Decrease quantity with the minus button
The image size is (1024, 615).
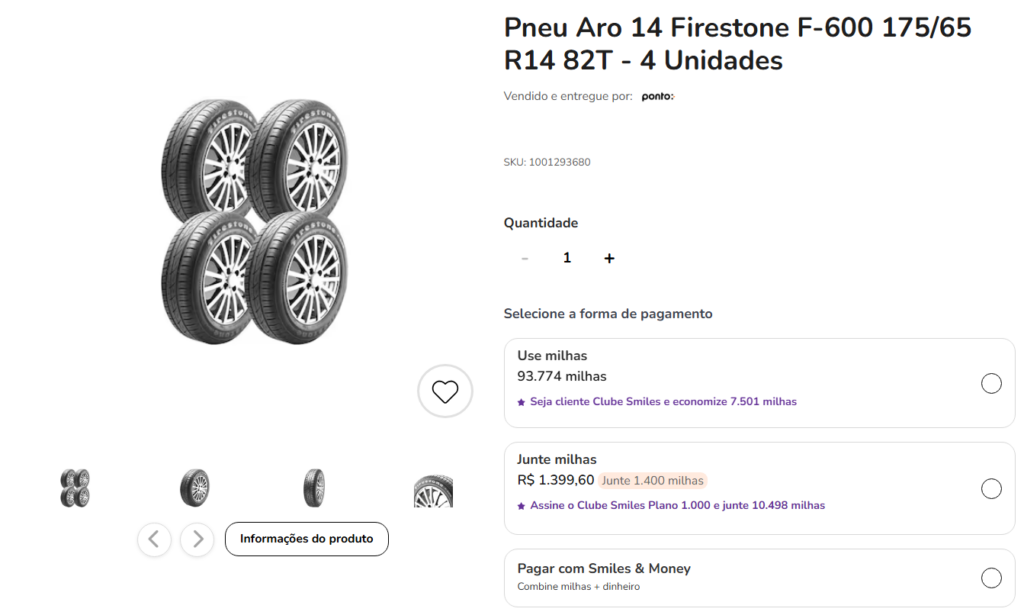525,258
